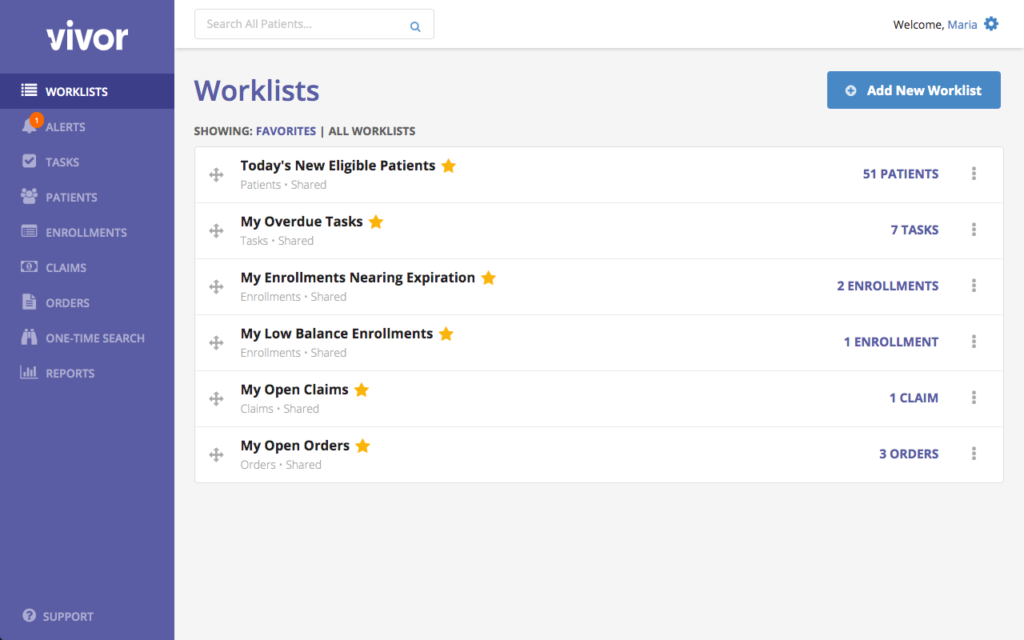Click the Patients group icon
Screen dimensions: 1024x640
[29, 196]
